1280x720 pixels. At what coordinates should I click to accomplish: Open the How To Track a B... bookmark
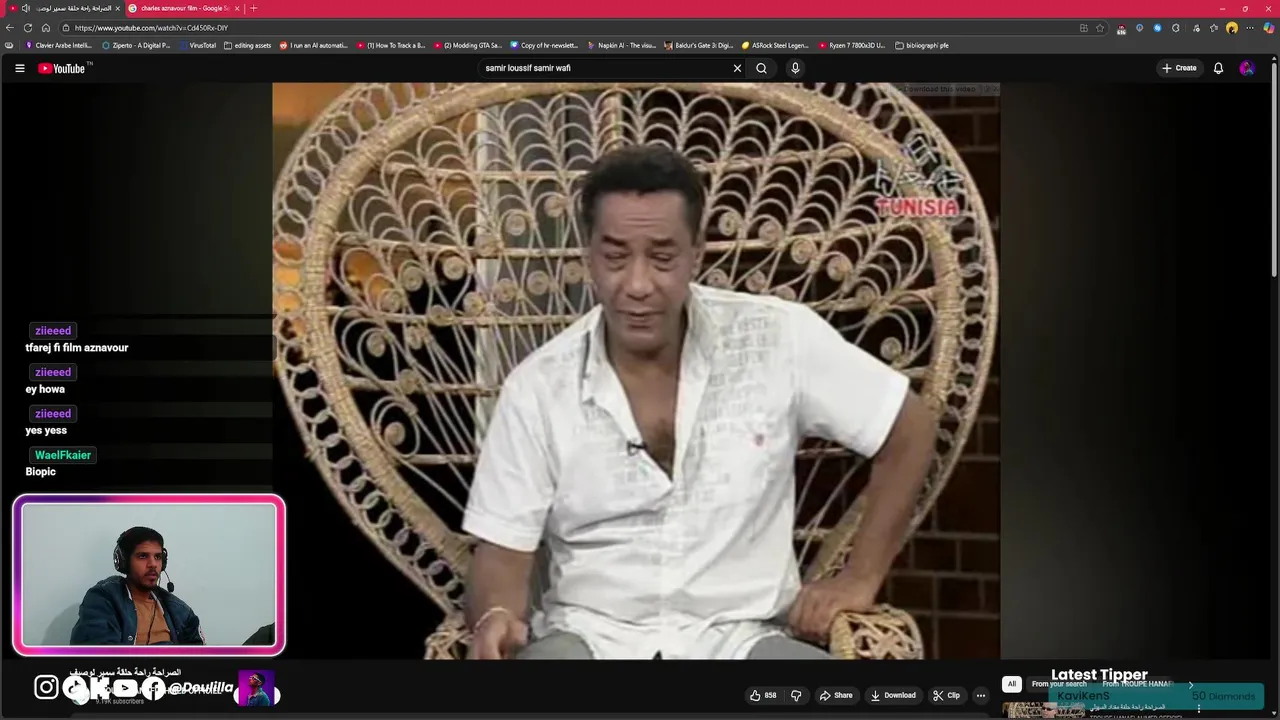pyautogui.click(x=391, y=45)
